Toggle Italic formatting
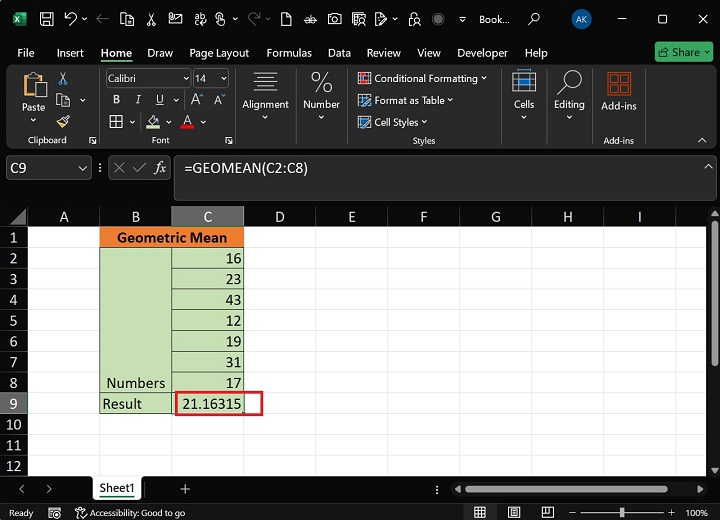The image size is (720, 520). (138, 100)
